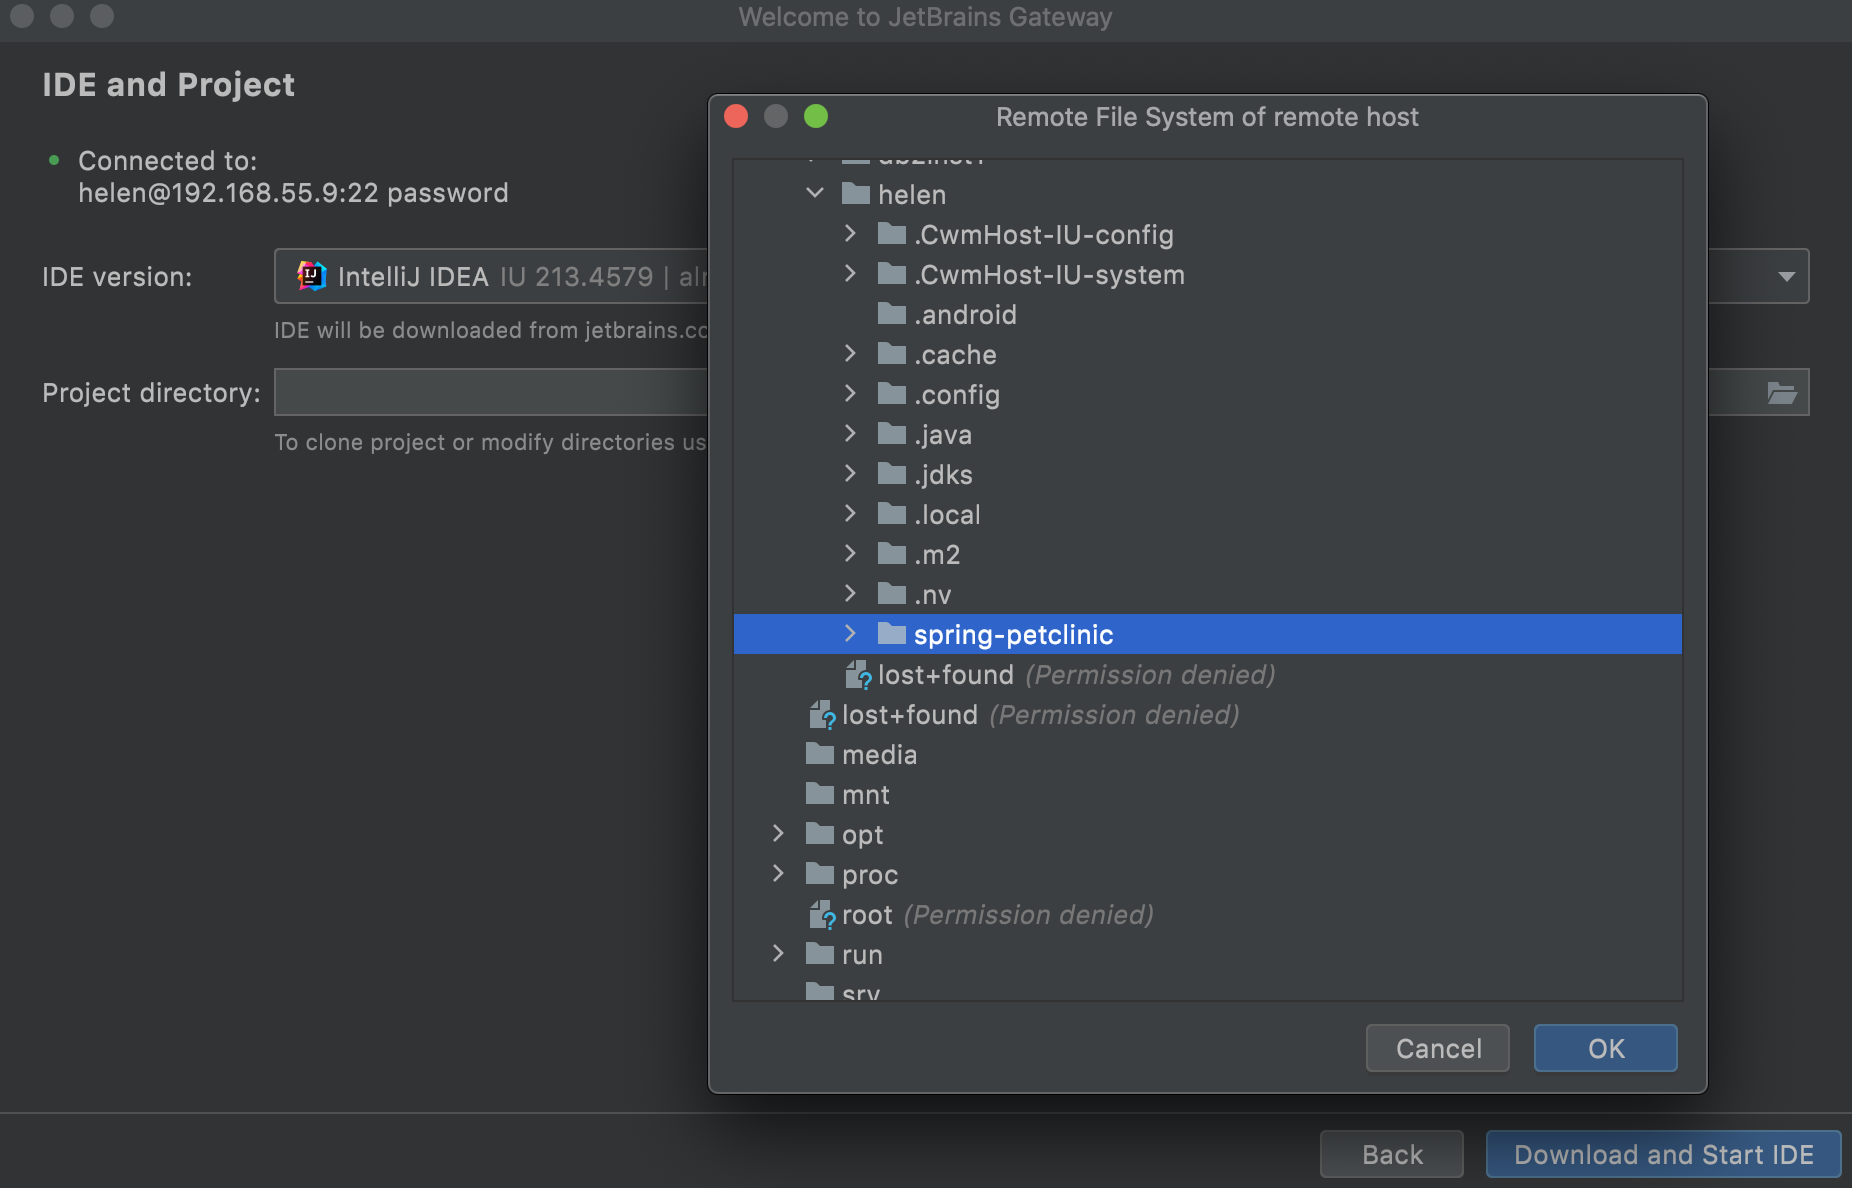
Task: Open the spring-petclinic folder icon
Action: pos(891,633)
